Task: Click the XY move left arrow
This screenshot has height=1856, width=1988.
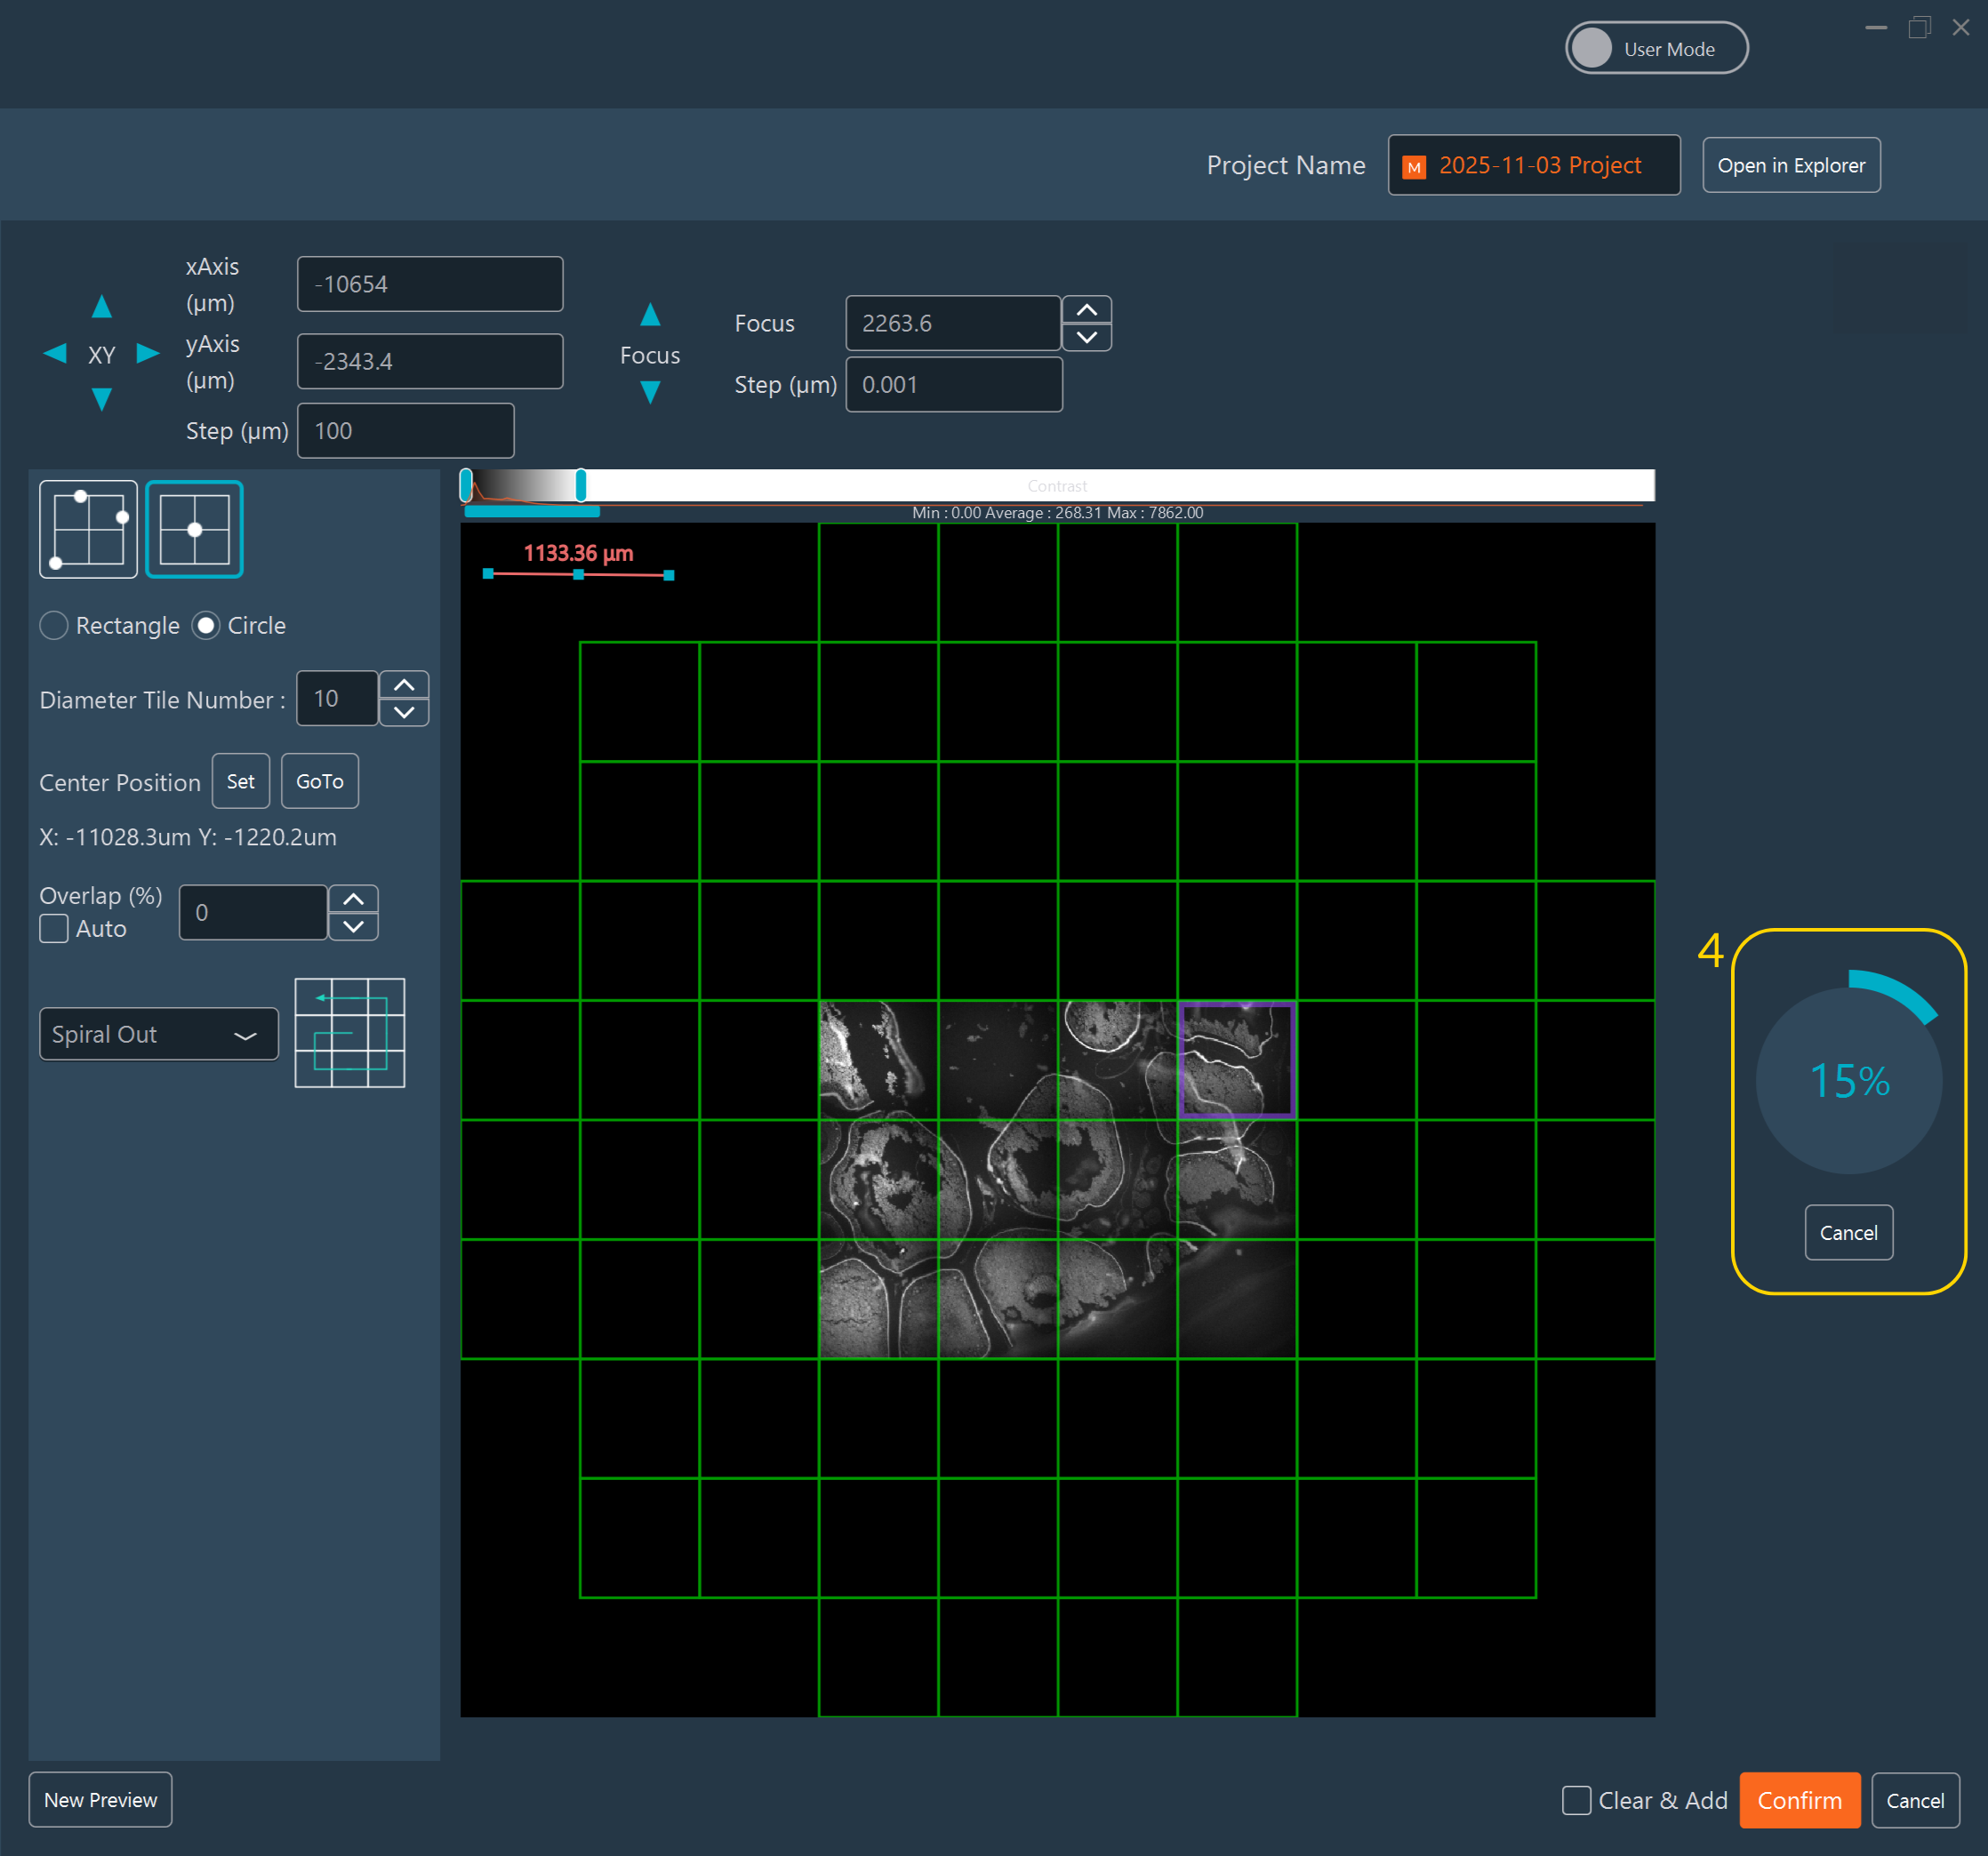Action: point(55,353)
